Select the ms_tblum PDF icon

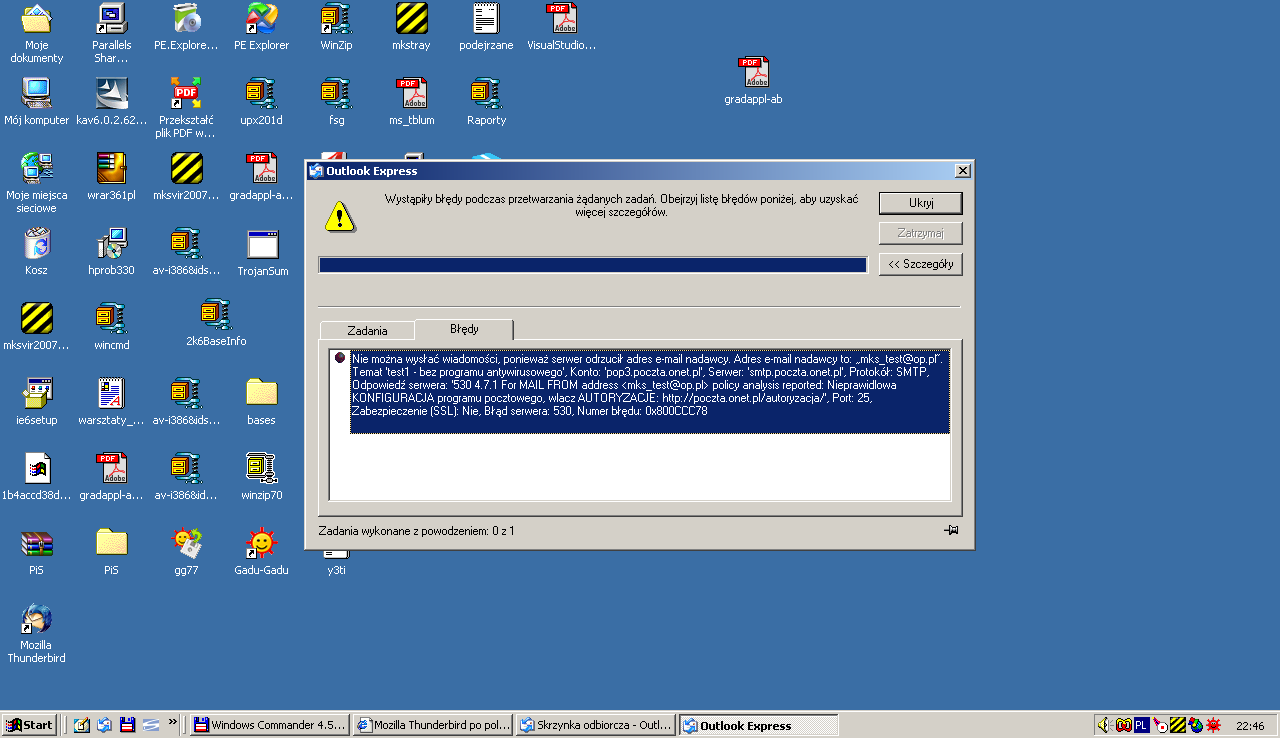click(412, 102)
